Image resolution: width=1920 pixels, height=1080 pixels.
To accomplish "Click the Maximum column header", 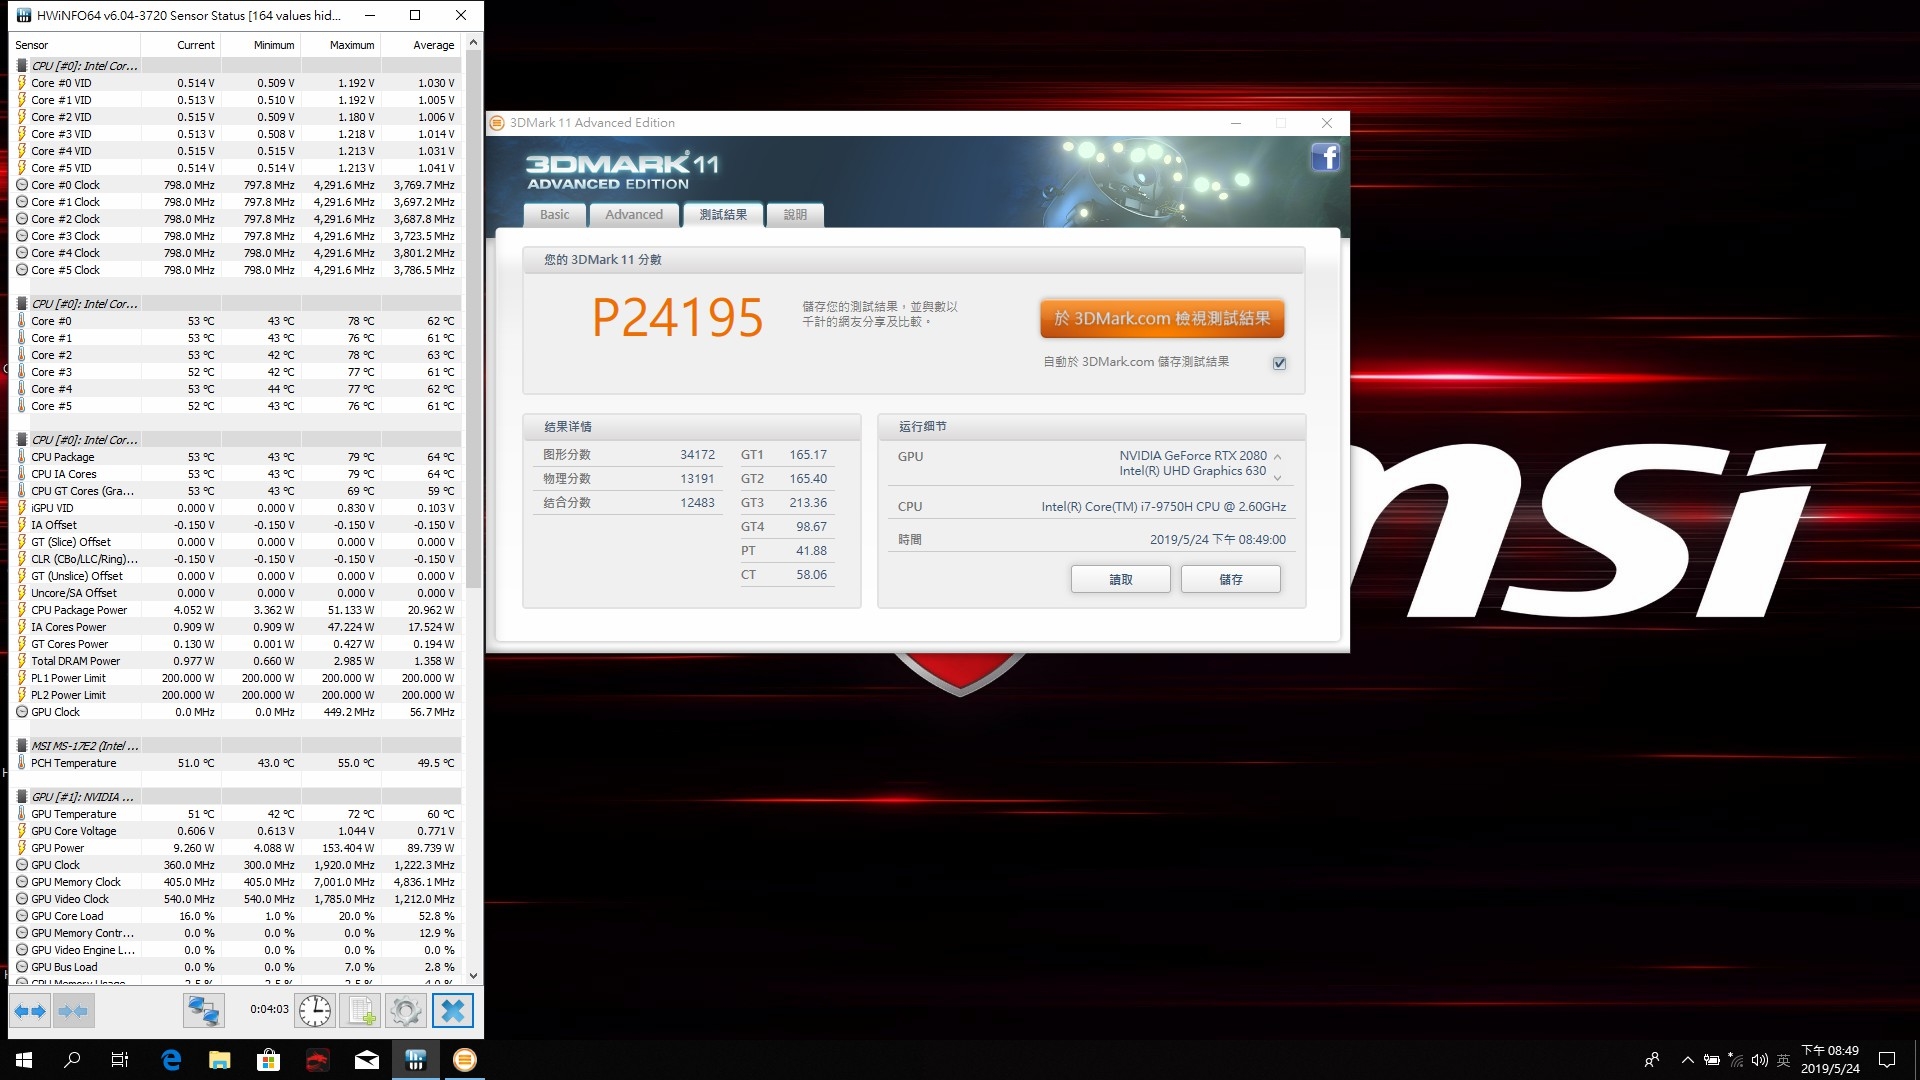I will pos(340,45).
